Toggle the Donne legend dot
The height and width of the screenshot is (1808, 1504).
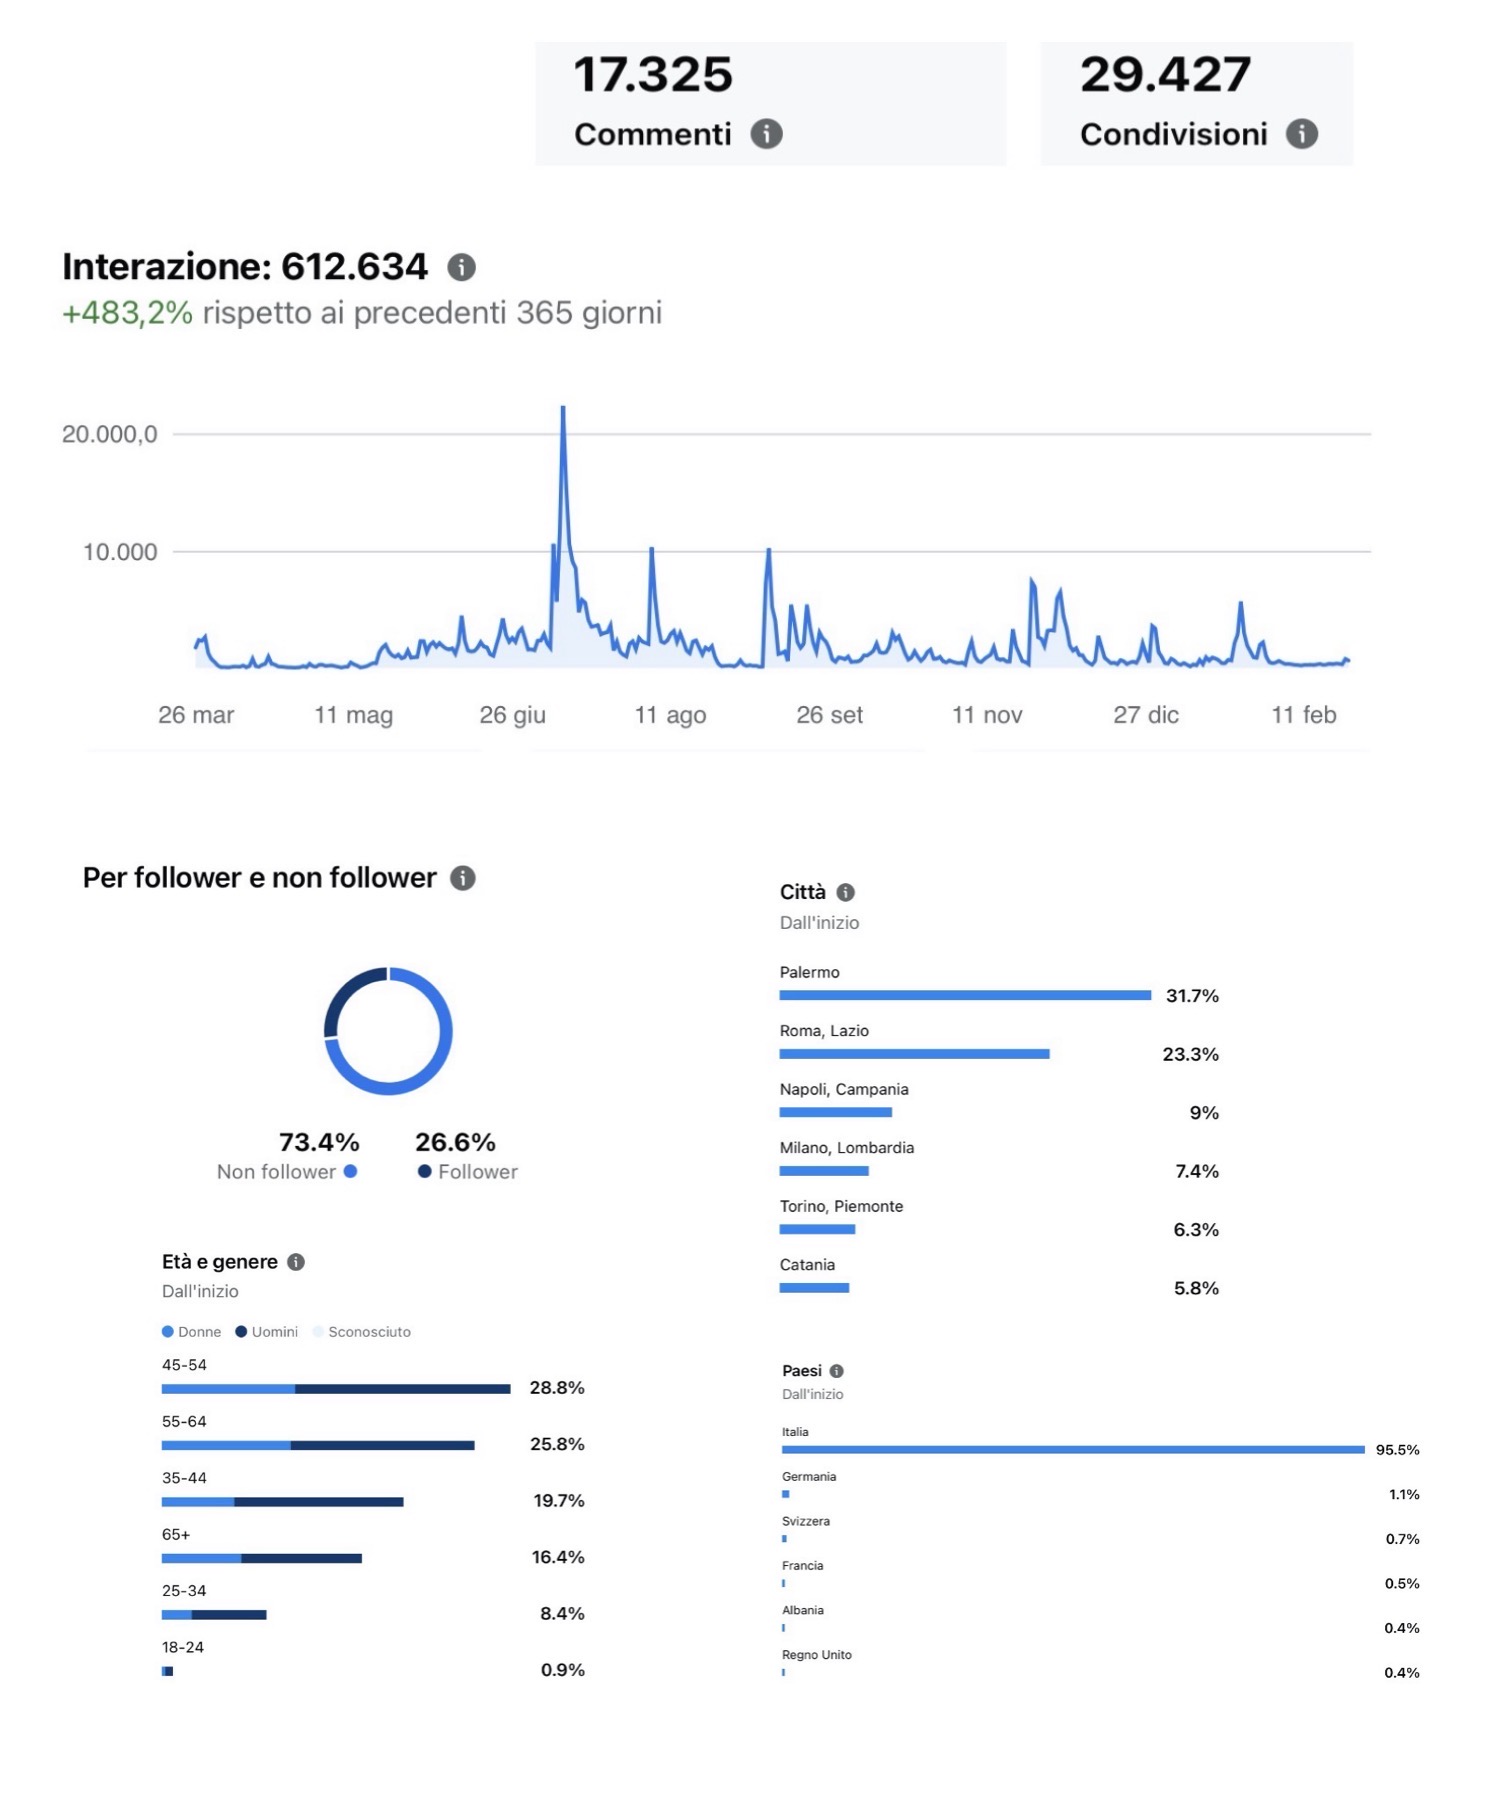point(168,1332)
